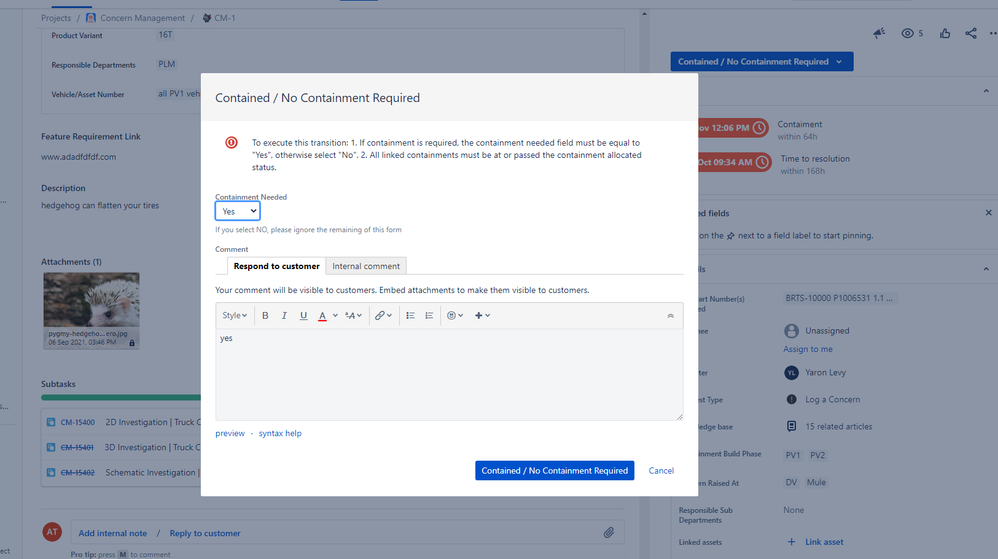This screenshot has height=559, width=998.
Task: Collapse the editor toolbar
Action: [x=670, y=316]
